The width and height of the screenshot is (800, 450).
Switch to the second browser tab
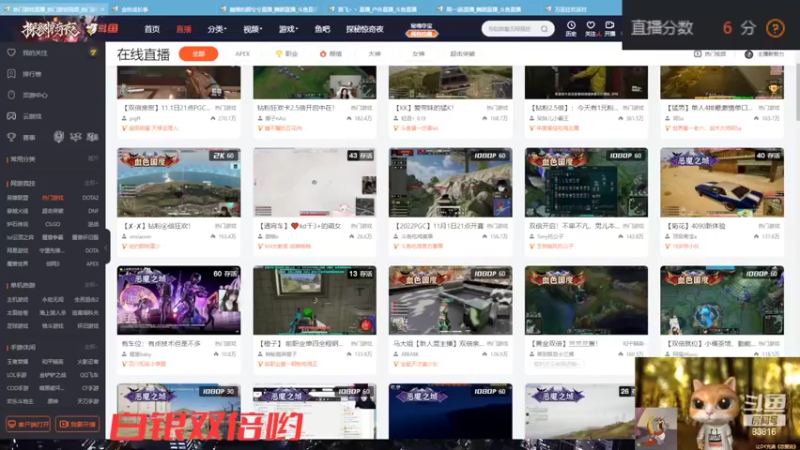[162, 9]
